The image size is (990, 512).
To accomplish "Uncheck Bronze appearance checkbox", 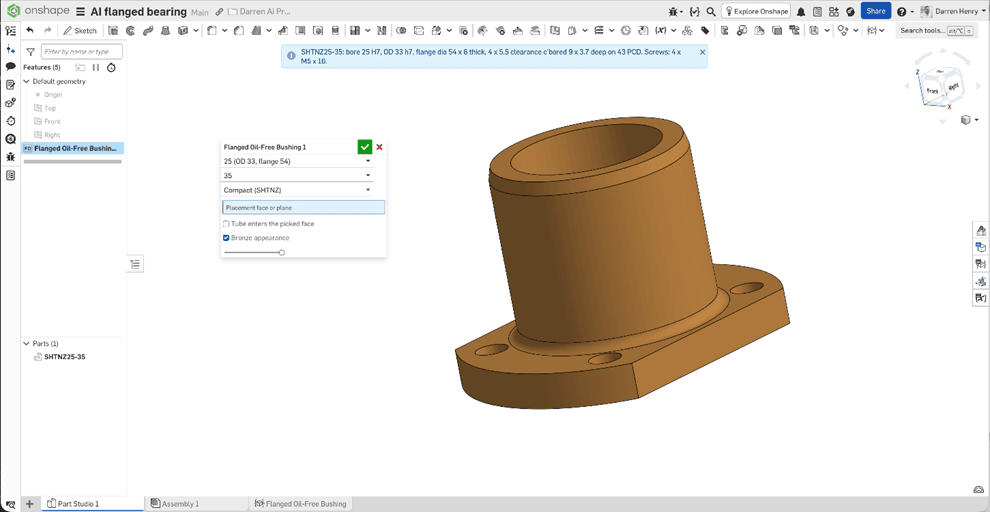I will [x=226, y=238].
